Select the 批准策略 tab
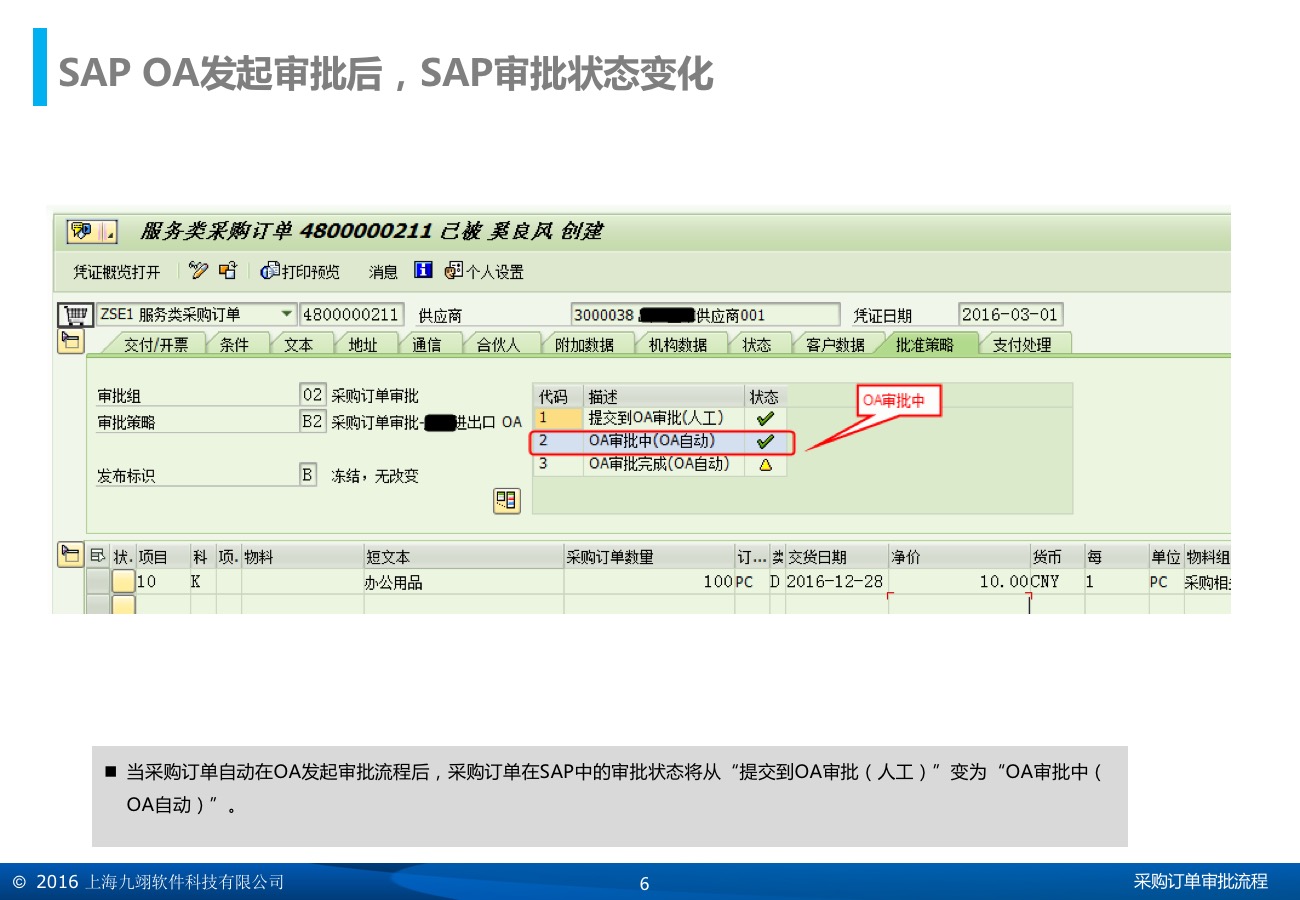The width and height of the screenshot is (1300, 900). click(x=924, y=344)
